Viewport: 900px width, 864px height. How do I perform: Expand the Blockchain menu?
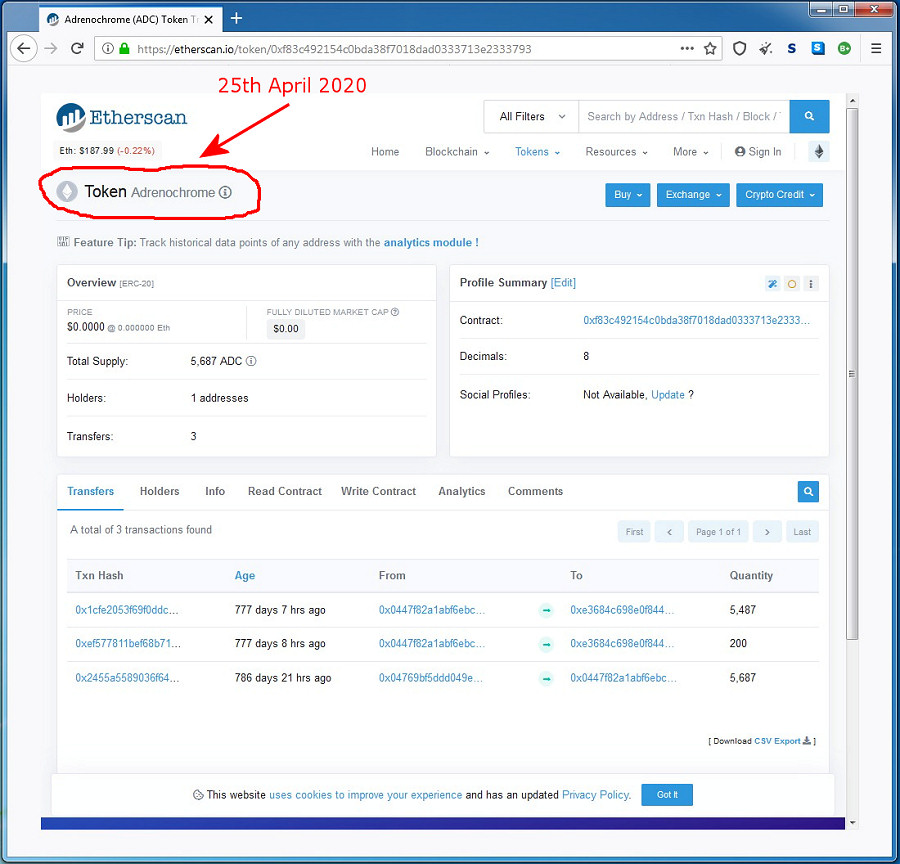[457, 152]
